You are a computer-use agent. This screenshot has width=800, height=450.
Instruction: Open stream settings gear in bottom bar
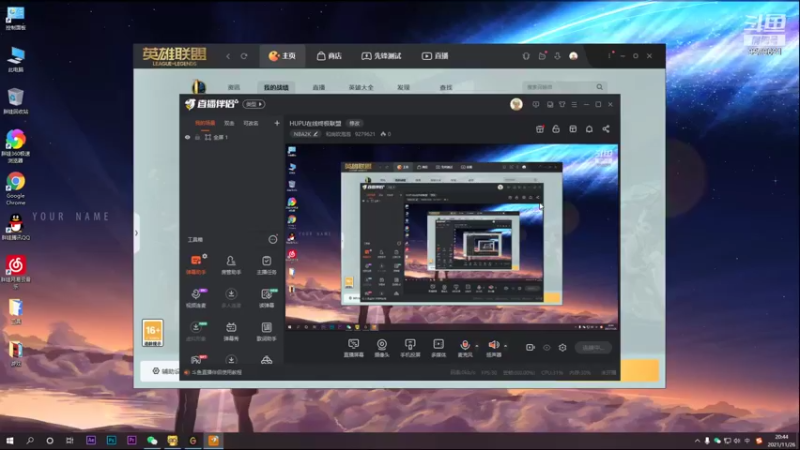point(562,347)
